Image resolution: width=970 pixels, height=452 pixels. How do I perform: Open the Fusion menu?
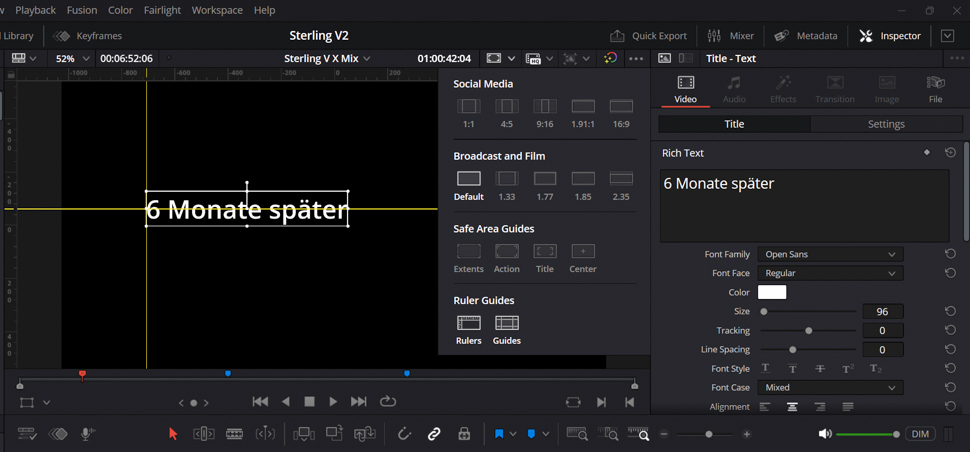(82, 10)
